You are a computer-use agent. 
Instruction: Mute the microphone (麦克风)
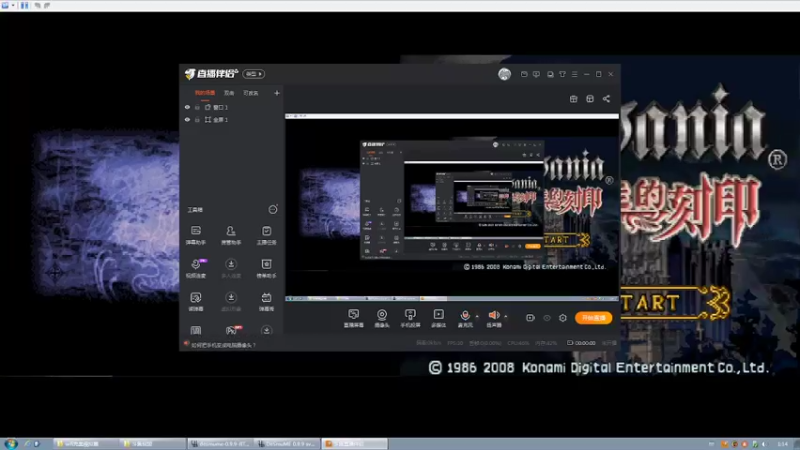pos(465,318)
